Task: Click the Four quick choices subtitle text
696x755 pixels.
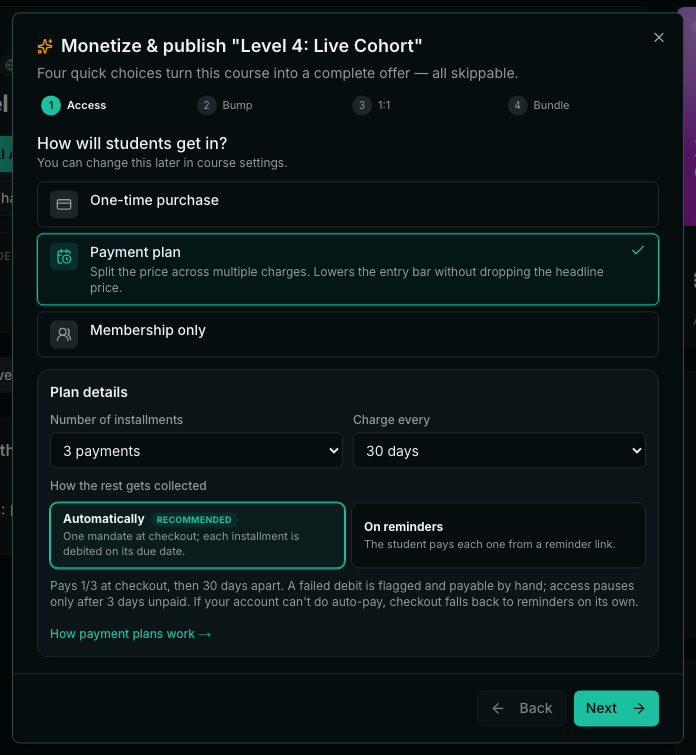Action: 277,73
